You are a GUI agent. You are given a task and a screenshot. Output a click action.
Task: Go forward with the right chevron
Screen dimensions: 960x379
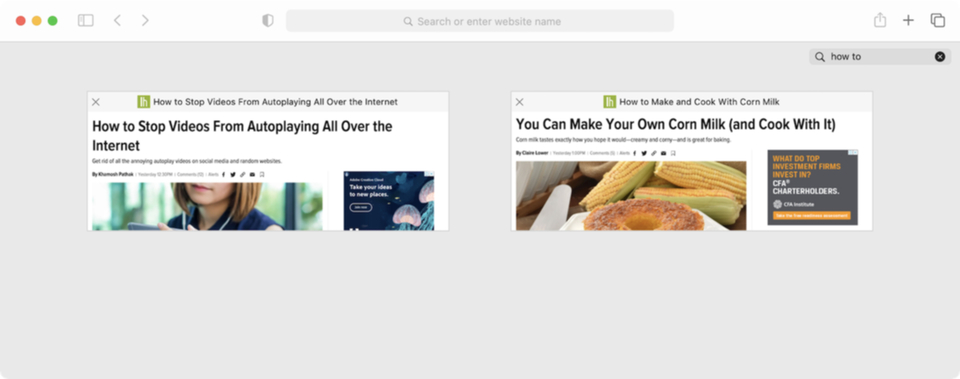(x=145, y=21)
